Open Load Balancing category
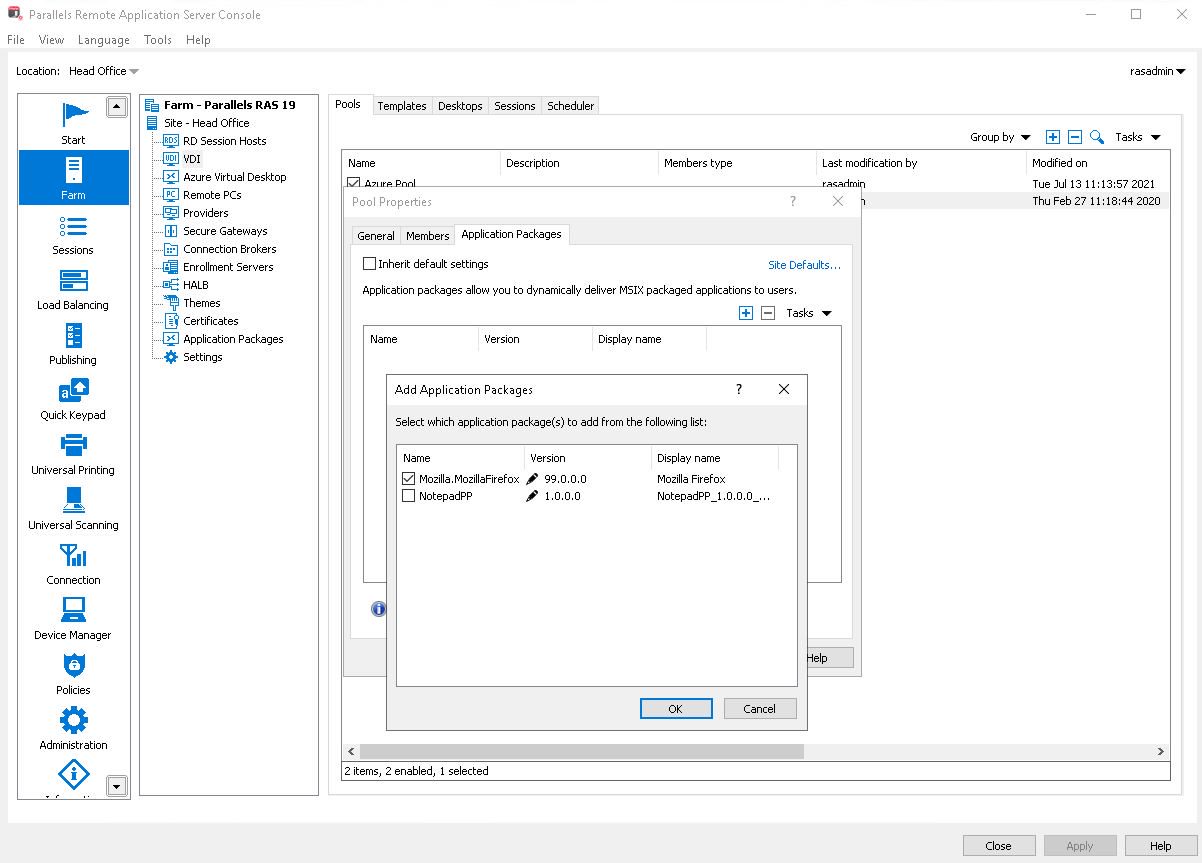Screen dimensions: 1202x863 pyautogui.click(x=73, y=288)
